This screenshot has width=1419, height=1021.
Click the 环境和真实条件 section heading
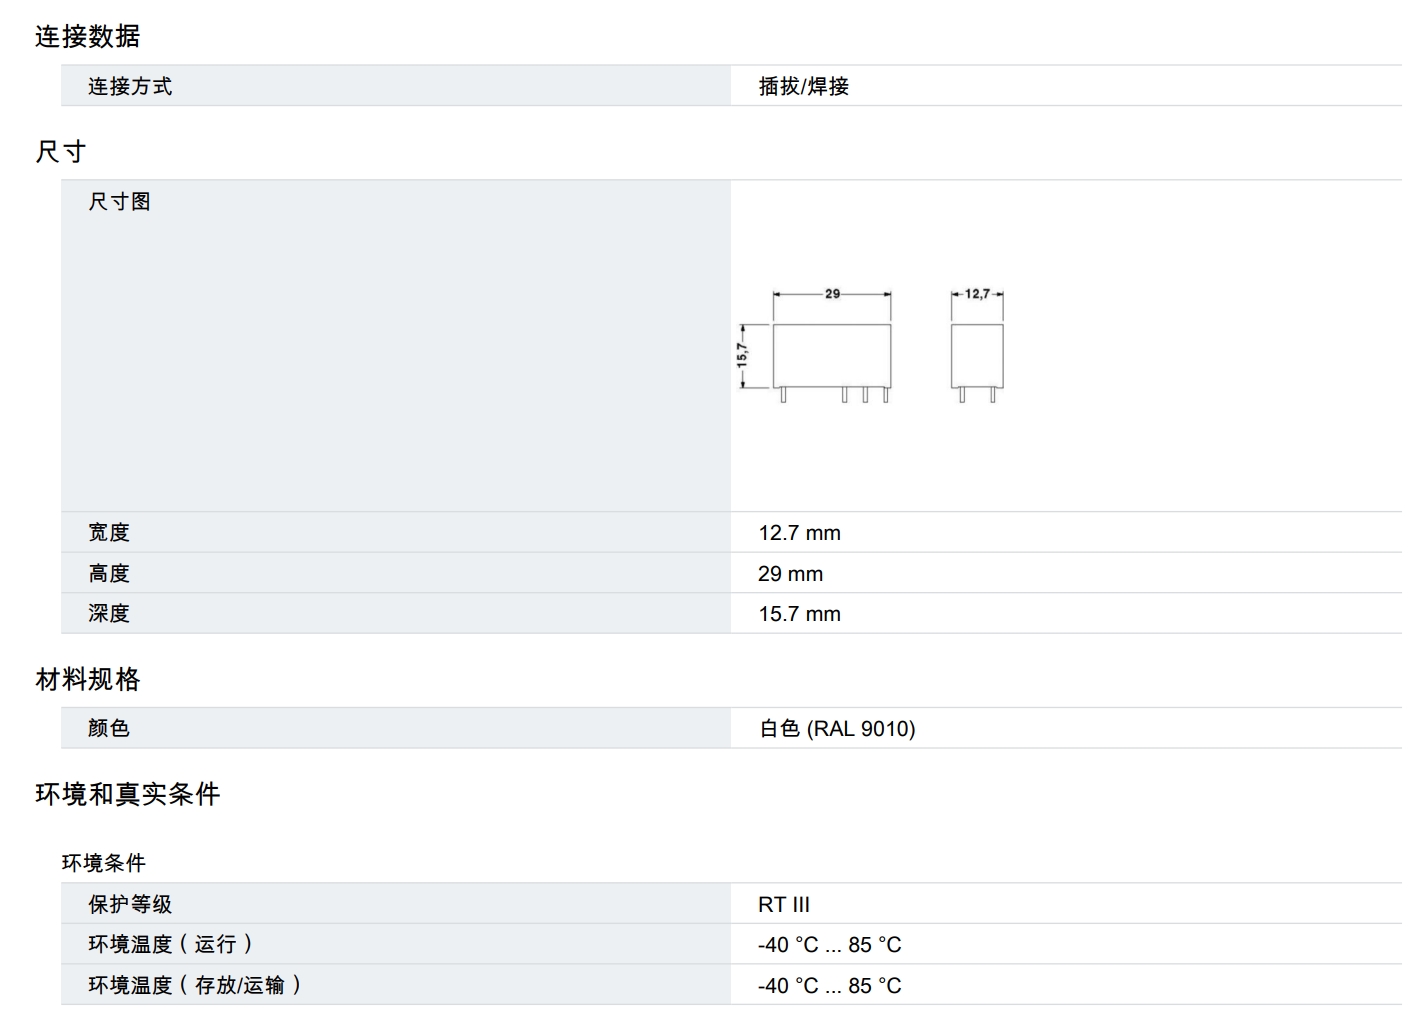(x=128, y=794)
